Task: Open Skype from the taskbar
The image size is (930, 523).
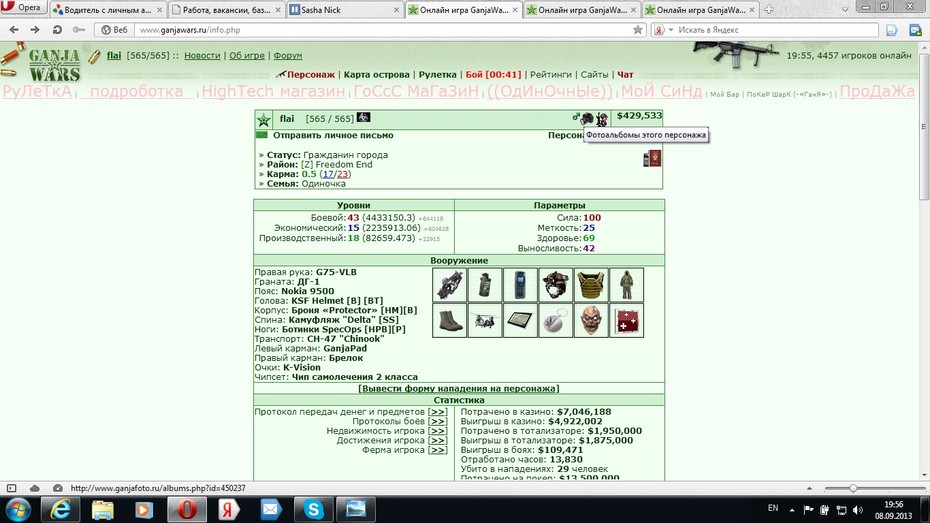Action: coord(314,509)
